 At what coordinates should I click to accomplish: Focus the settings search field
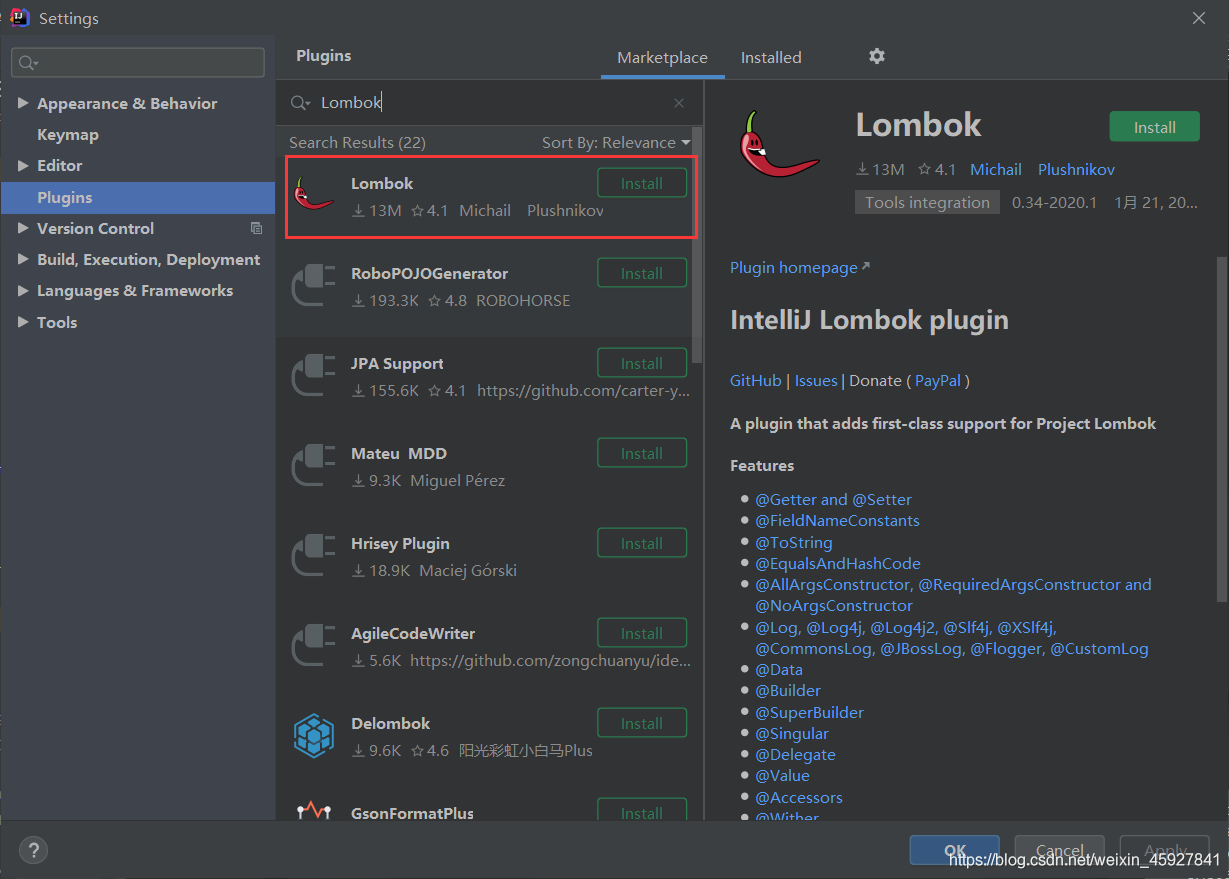tap(138, 62)
